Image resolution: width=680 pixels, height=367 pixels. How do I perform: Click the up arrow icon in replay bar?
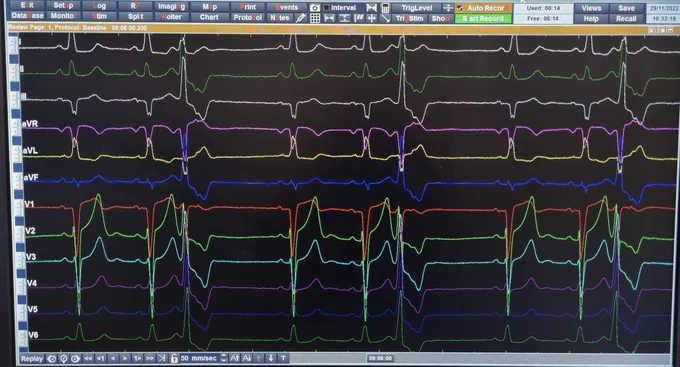tap(259, 358)
